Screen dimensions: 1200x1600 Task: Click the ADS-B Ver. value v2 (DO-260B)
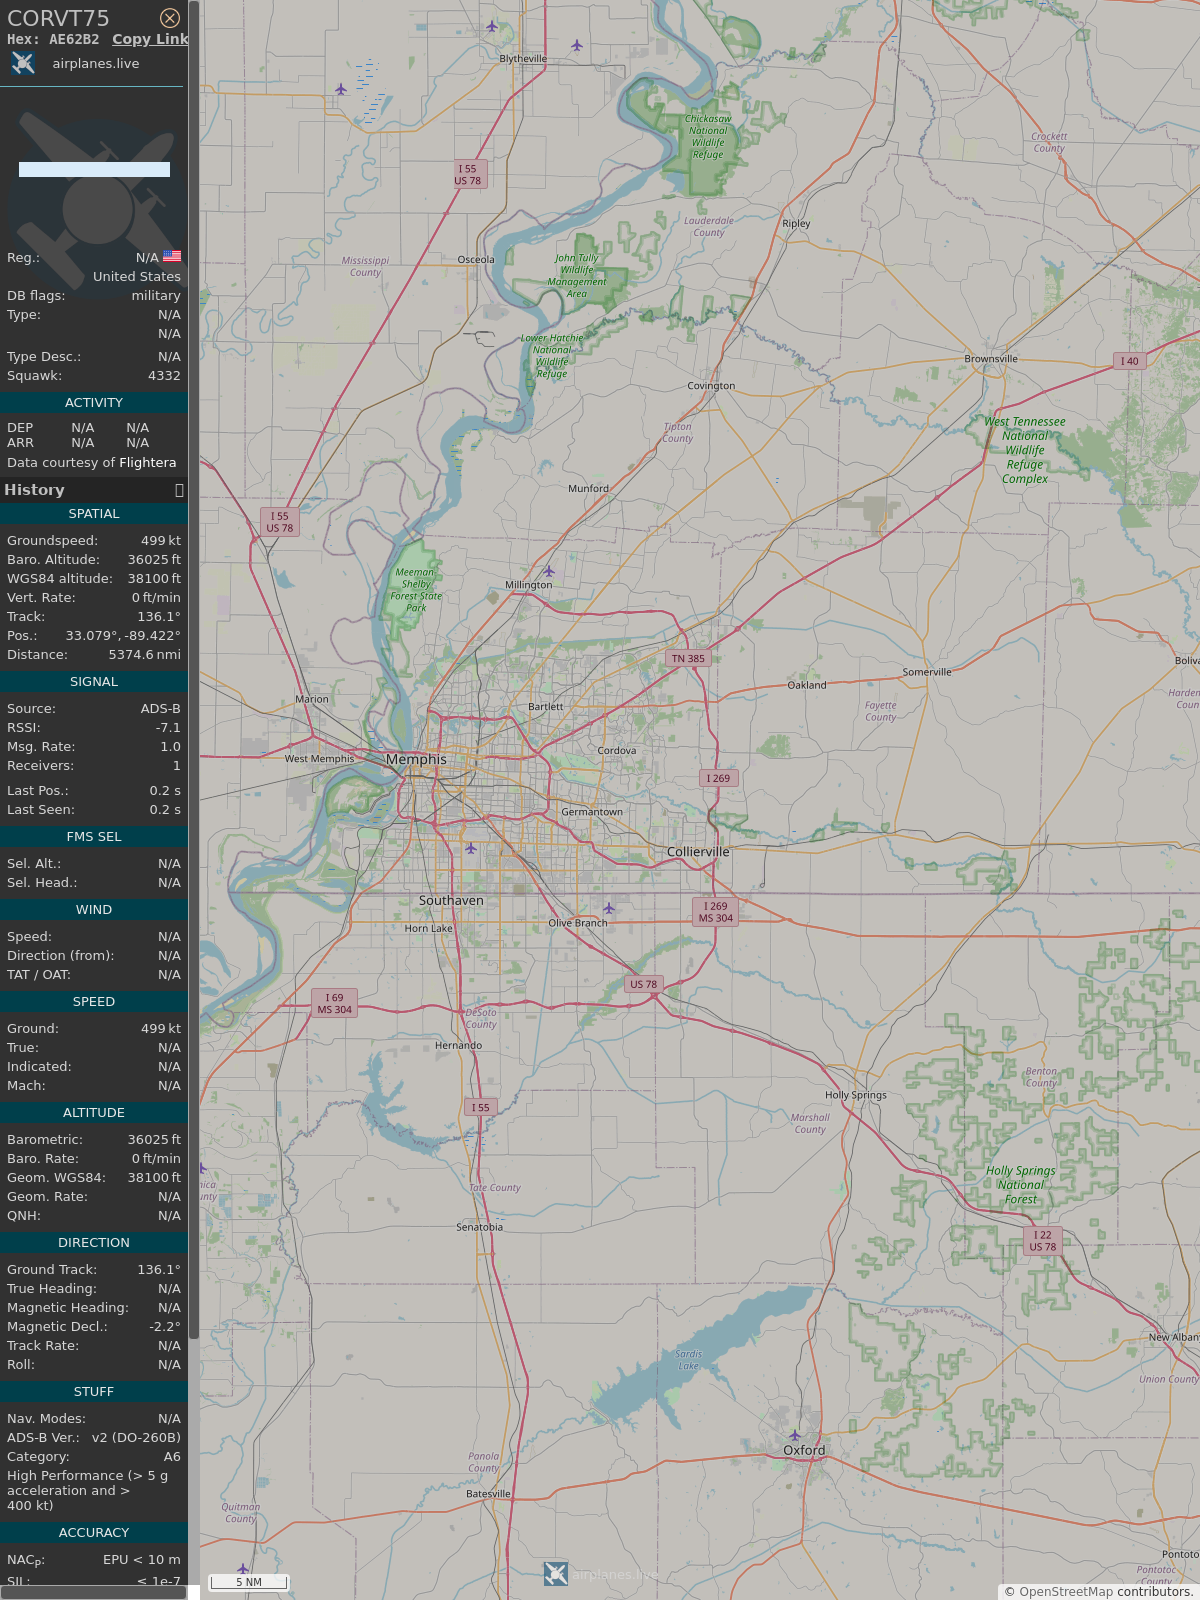pyautogui.click(x=136, y=1438)
